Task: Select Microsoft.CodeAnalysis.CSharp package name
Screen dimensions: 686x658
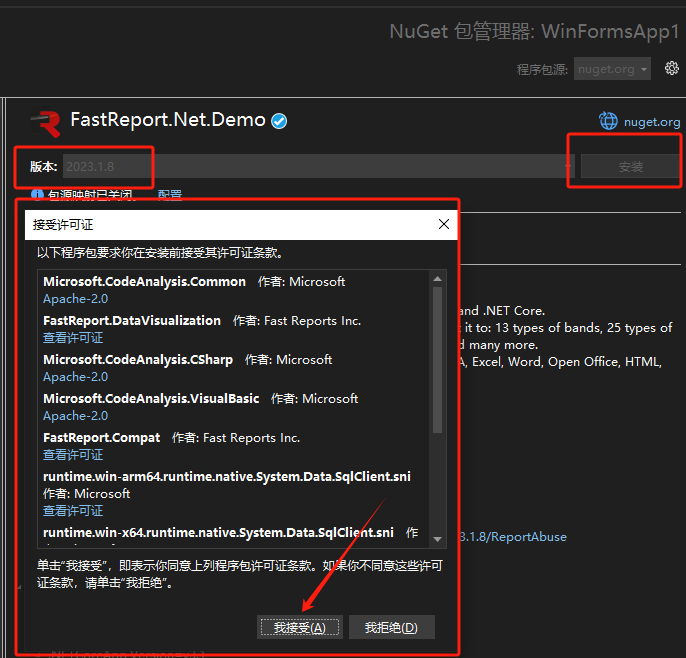Action: 138,359
